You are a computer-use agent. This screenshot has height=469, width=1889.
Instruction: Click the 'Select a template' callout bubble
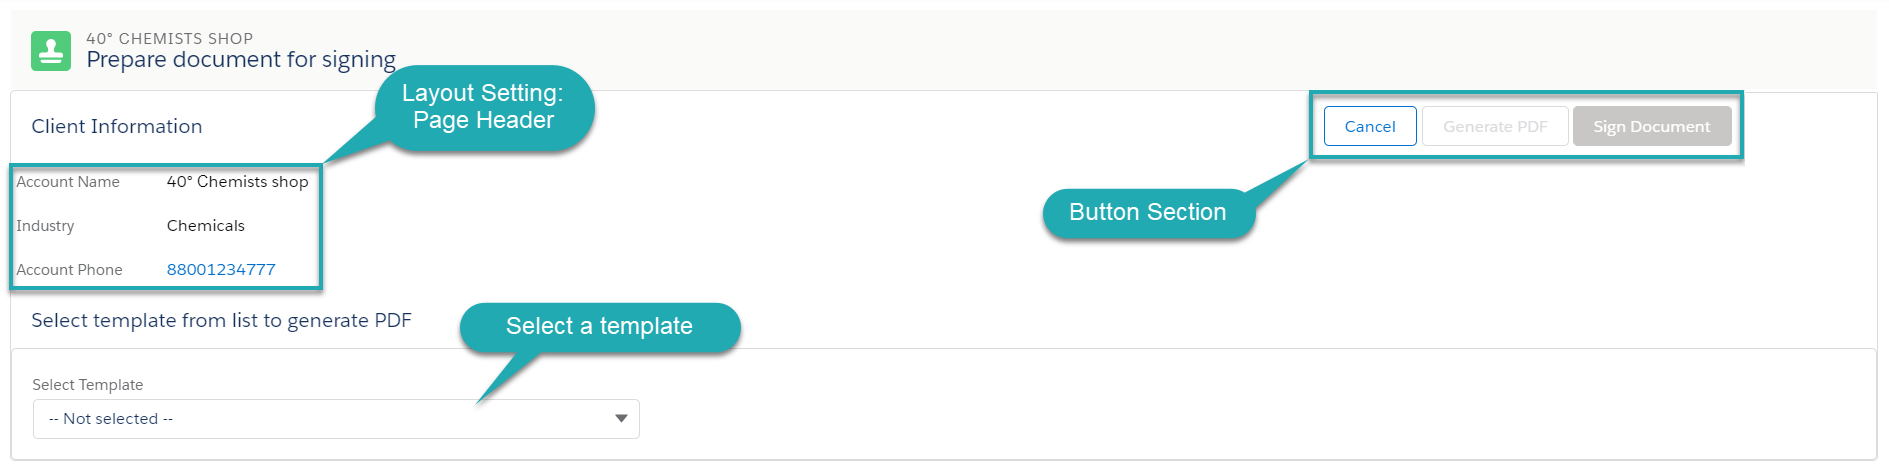[599, 327]
